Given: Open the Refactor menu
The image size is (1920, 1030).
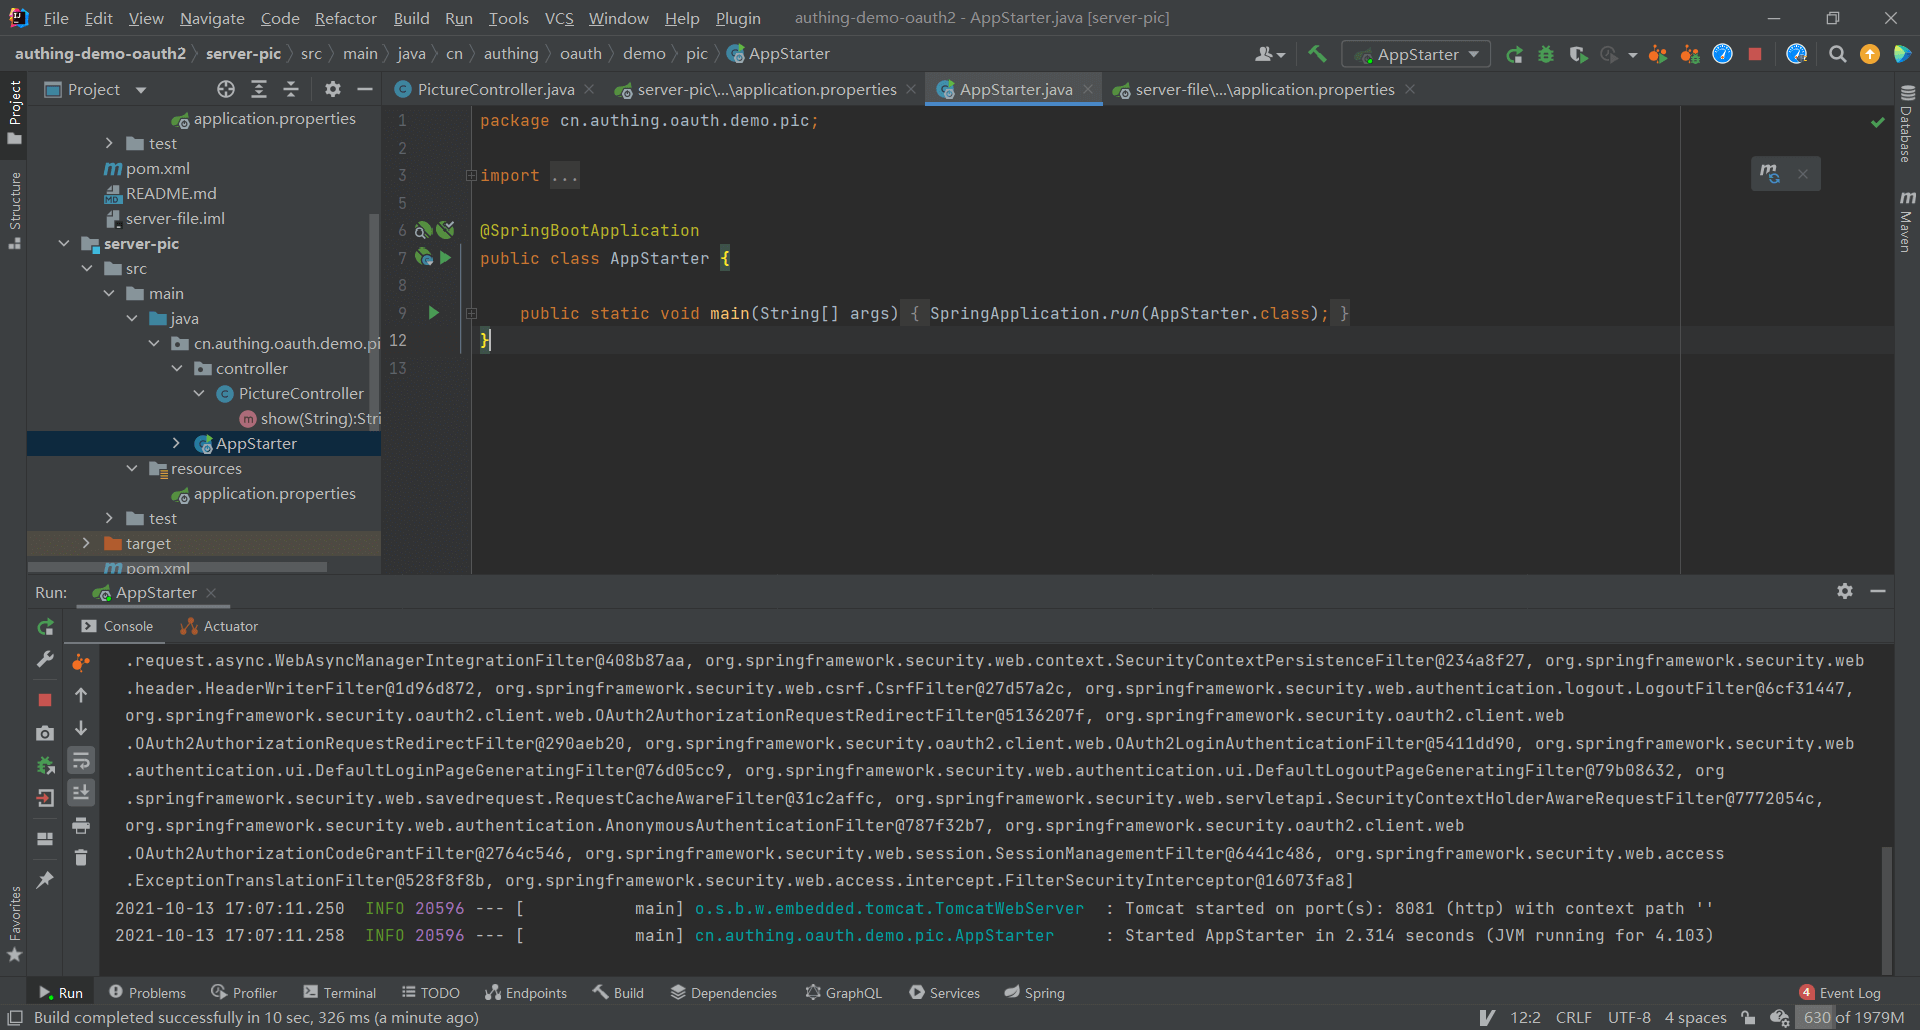Looking at the screenshot, I should (x=345, y=18).
